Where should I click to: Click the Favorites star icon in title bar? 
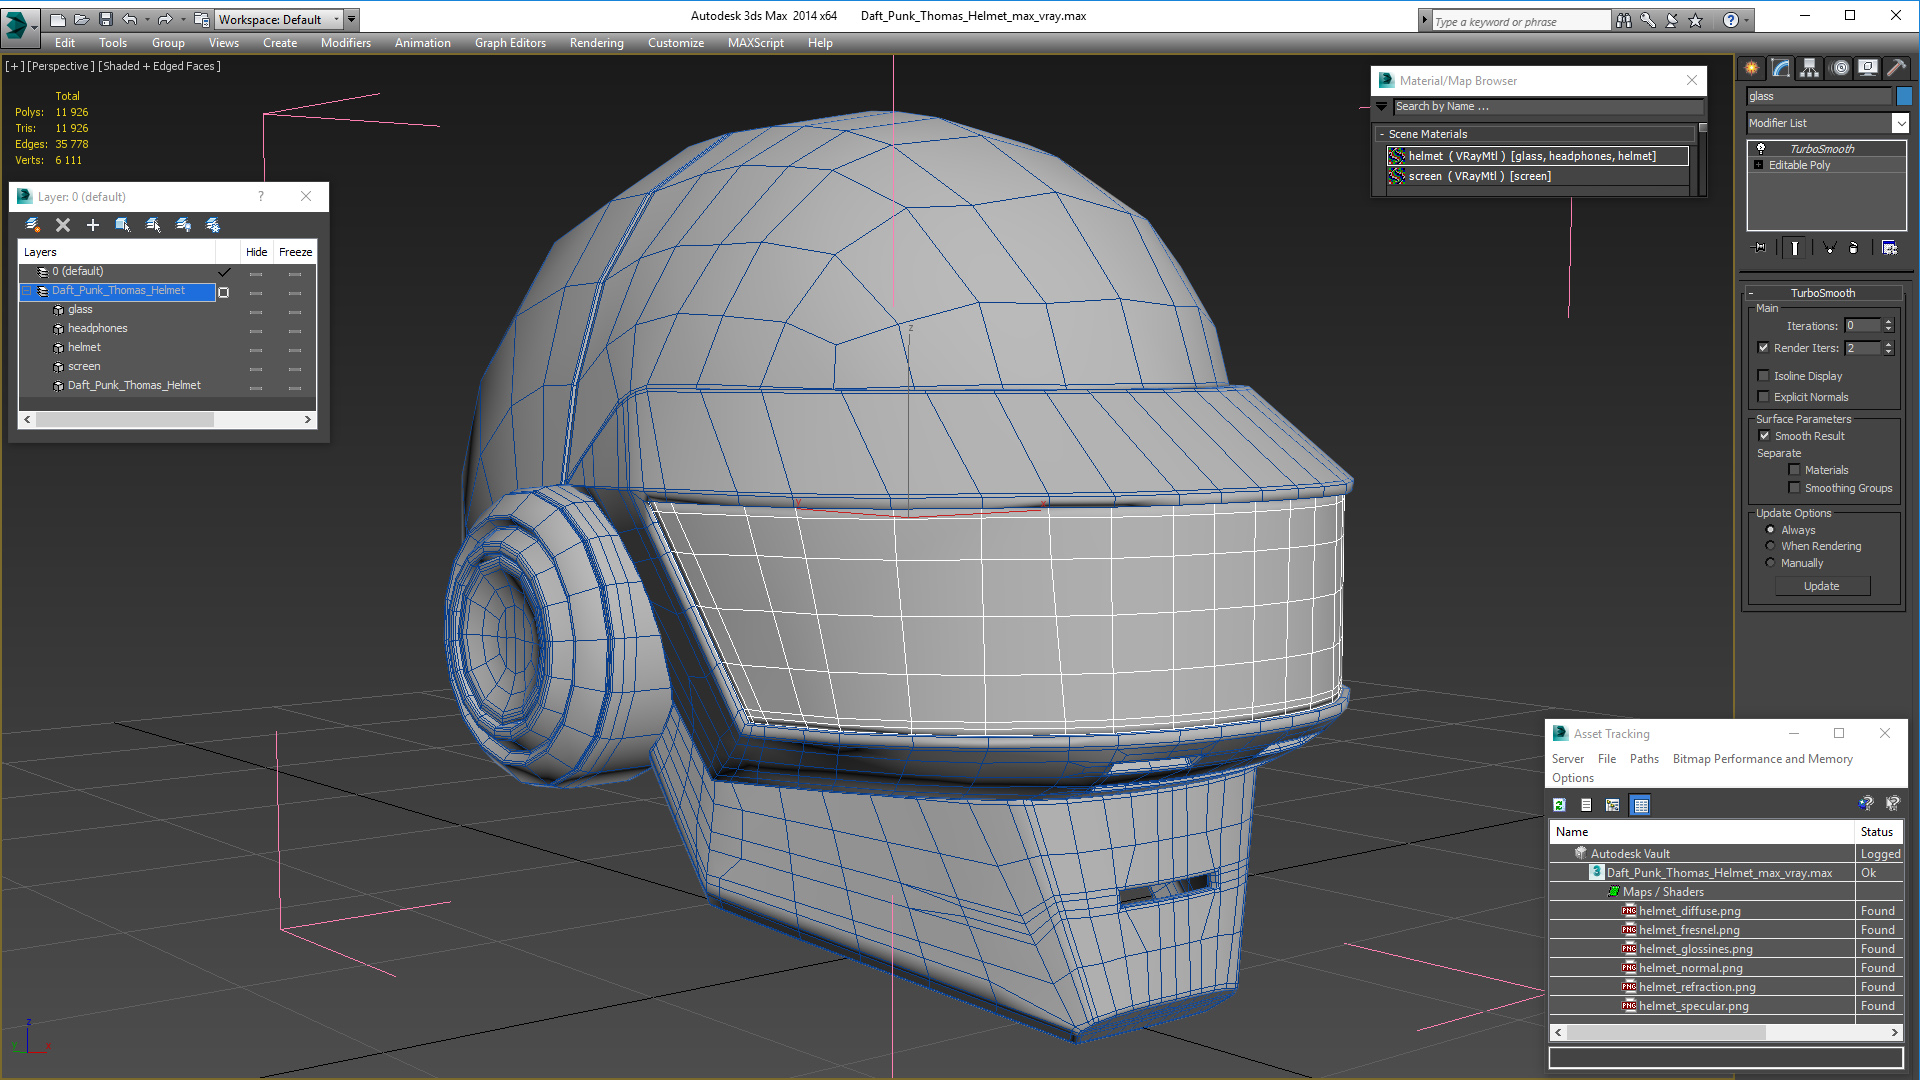pos(1696,20)
